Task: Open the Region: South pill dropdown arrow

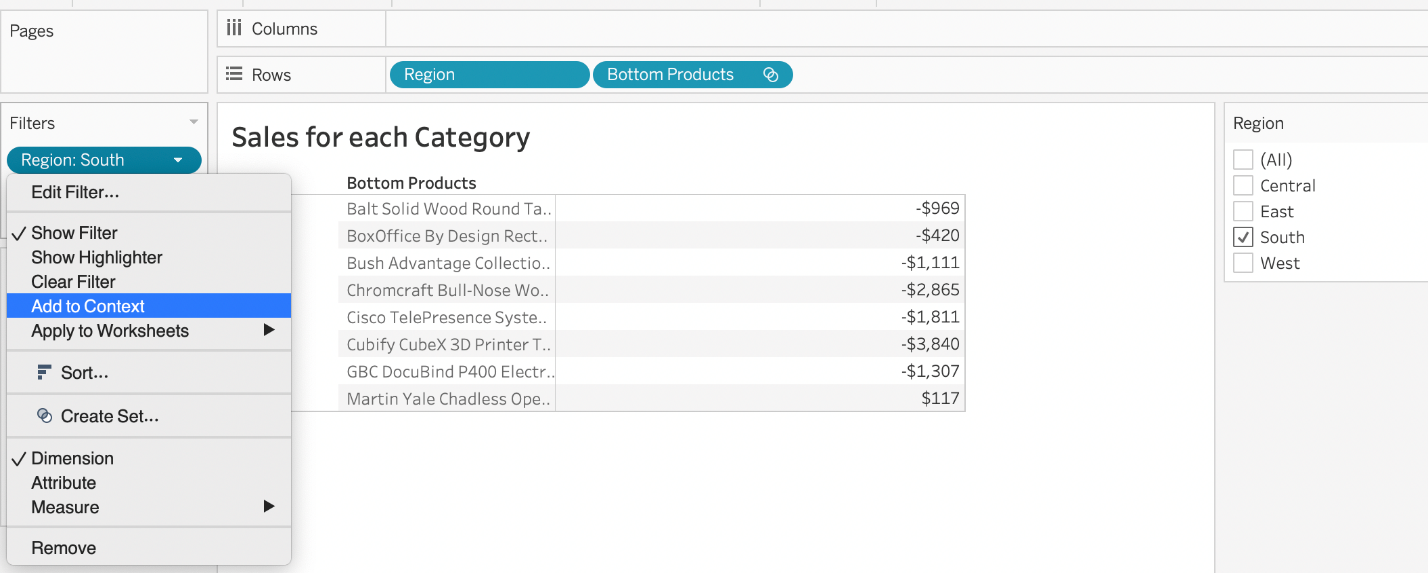Action: coord(178,160)
